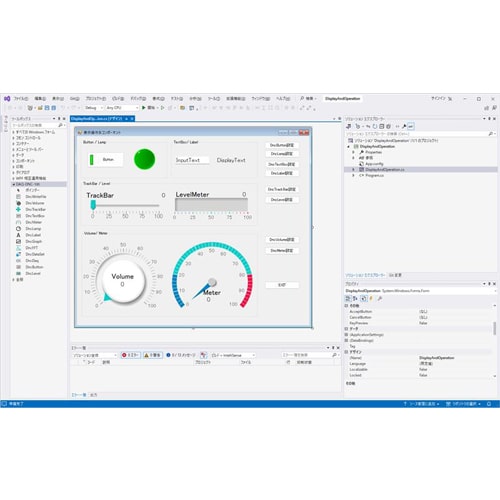Select the DncTrackBar toolbox item
This screenshot has width=500, height=500.
36,209
